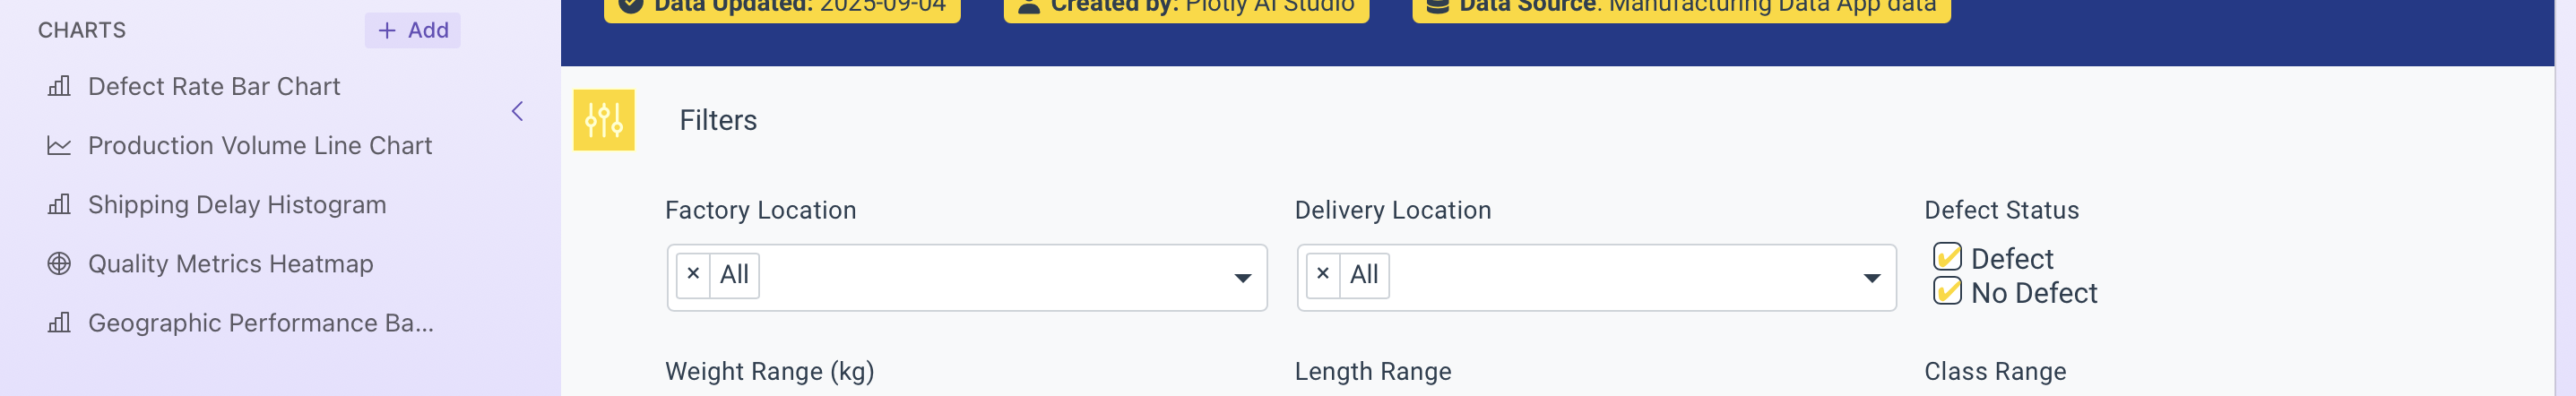Click the Data Updated badge
Screen dimensions: 2576x396
pos(782,8)
